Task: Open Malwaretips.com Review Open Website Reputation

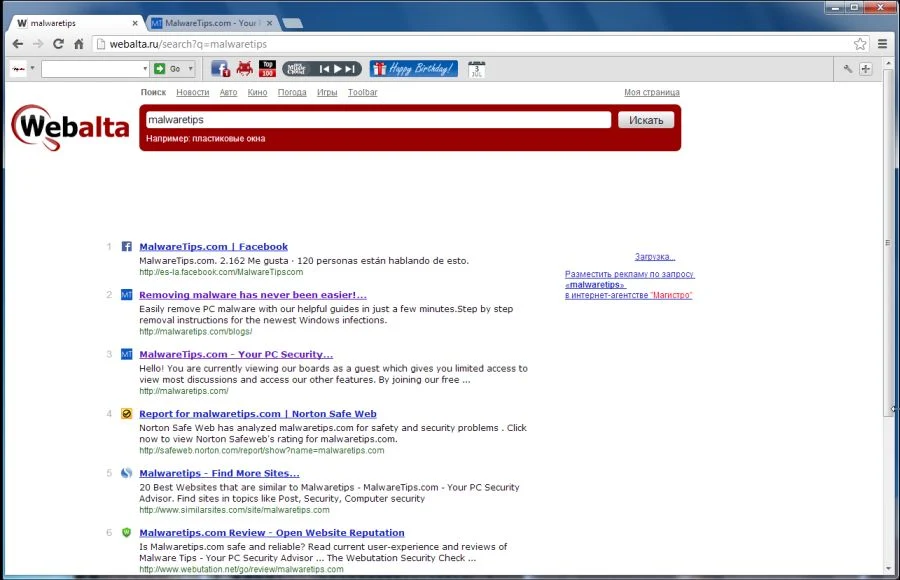Action: click(271, 532)
